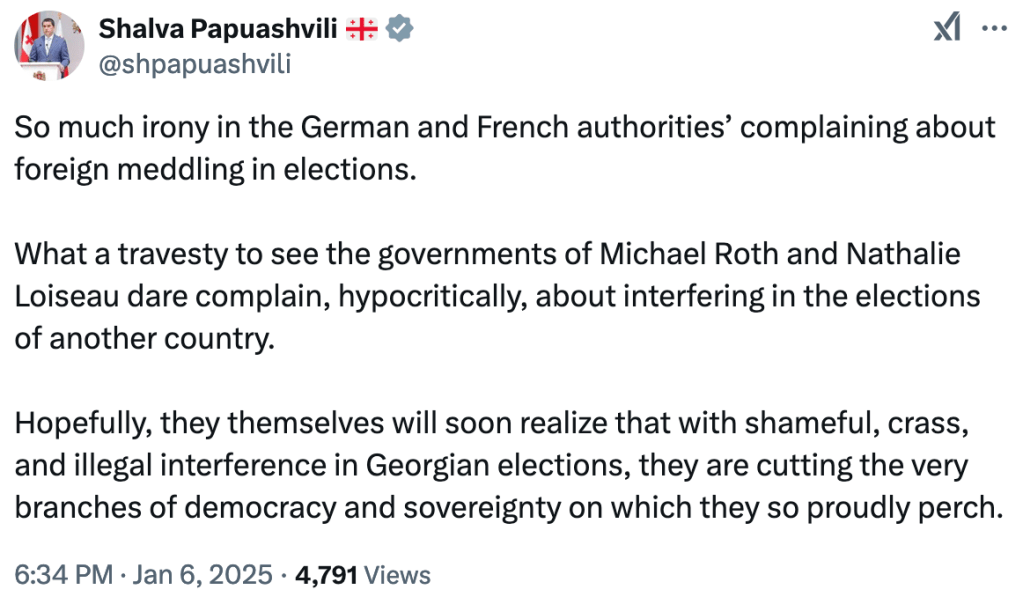This screenshot has height=597, width=1023.
Task: Click the blue verified badge
Action: coord(401,30)
